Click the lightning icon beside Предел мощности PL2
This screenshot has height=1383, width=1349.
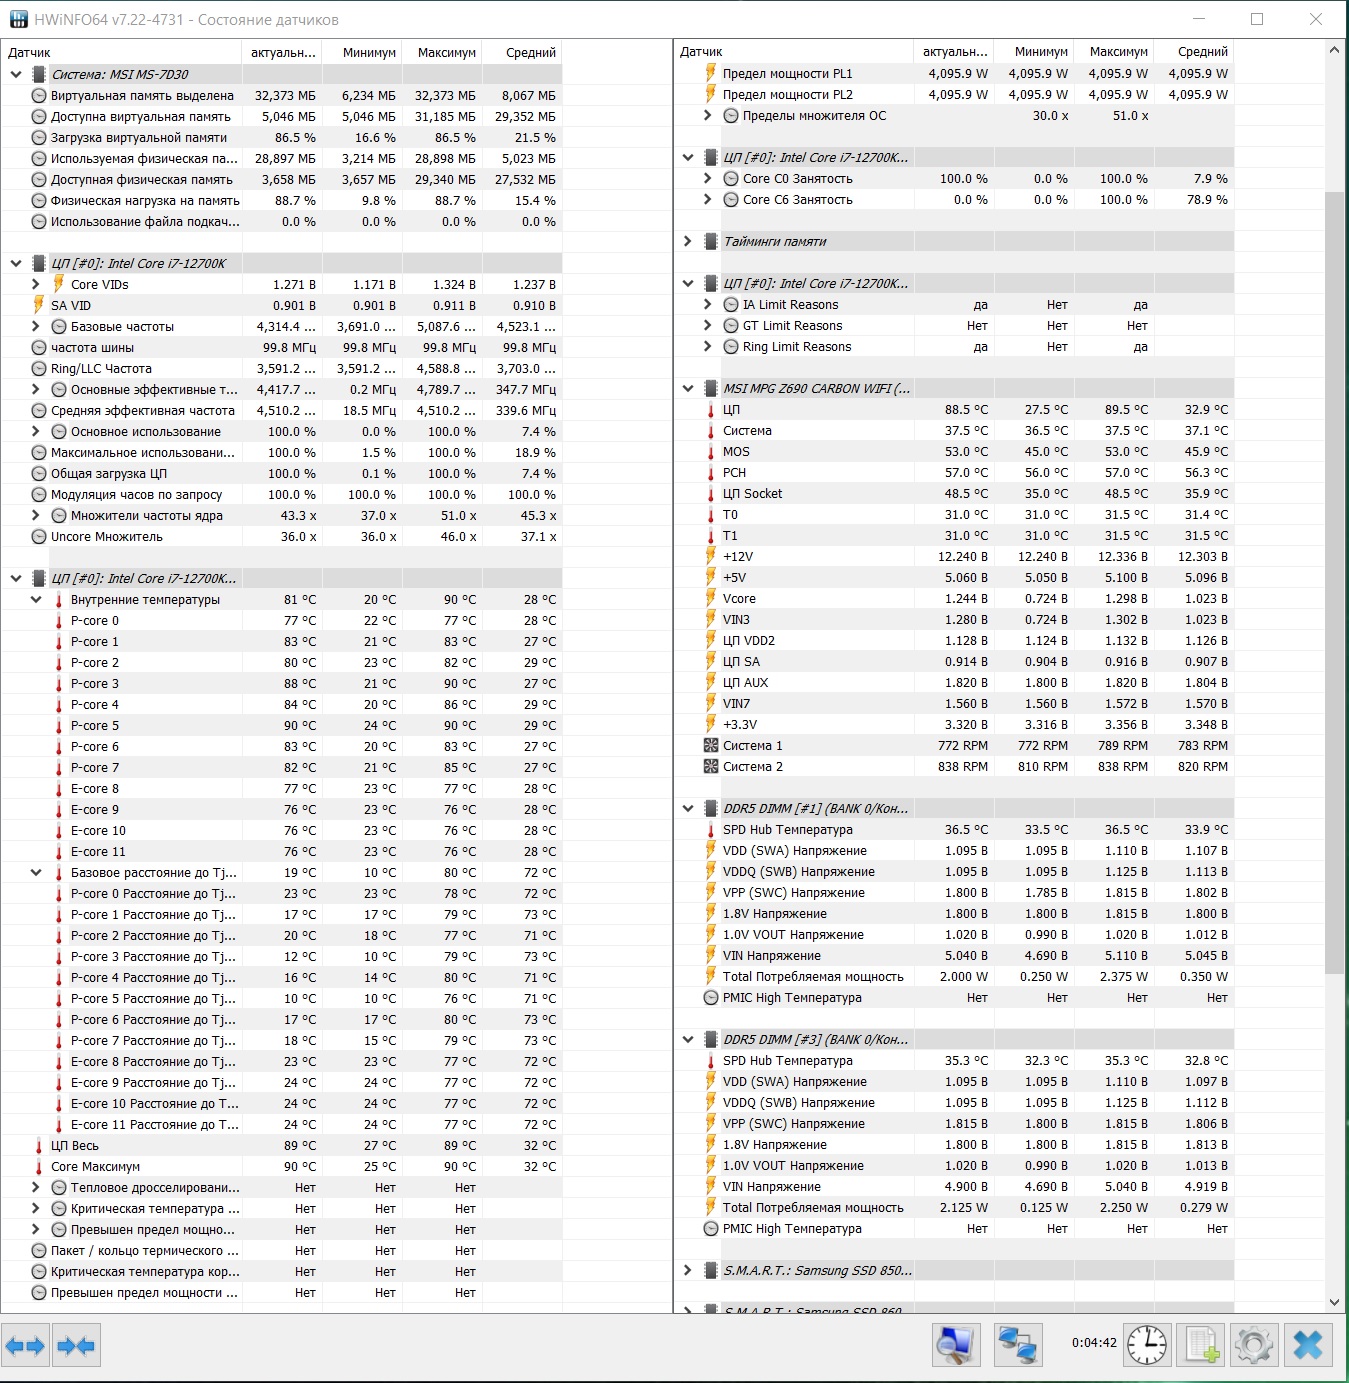711,94
